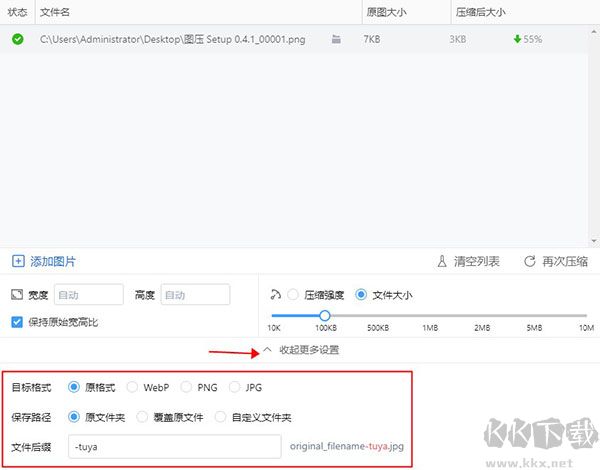Click the add image plus icon
Image resolution: width=600 pixels, height=470 pixels.
(18, 262)
